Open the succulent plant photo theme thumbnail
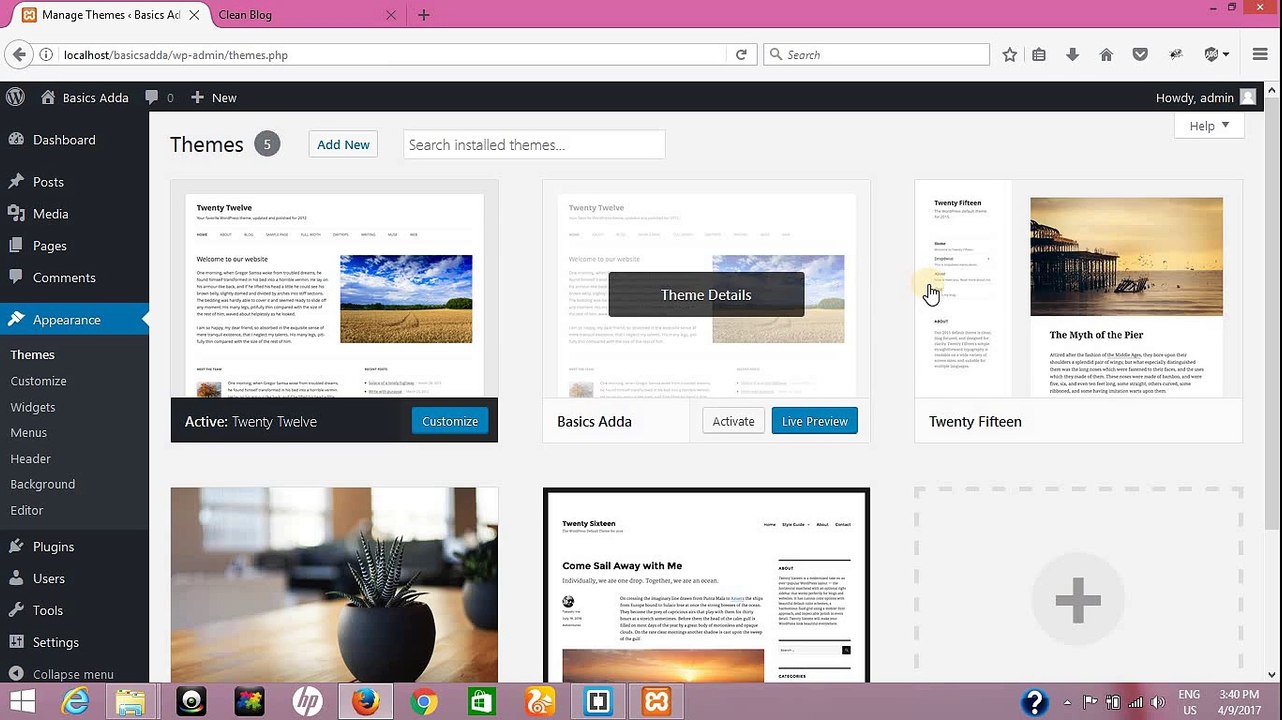The height and width of the screenshot is (720, 1282). (334, 585)
